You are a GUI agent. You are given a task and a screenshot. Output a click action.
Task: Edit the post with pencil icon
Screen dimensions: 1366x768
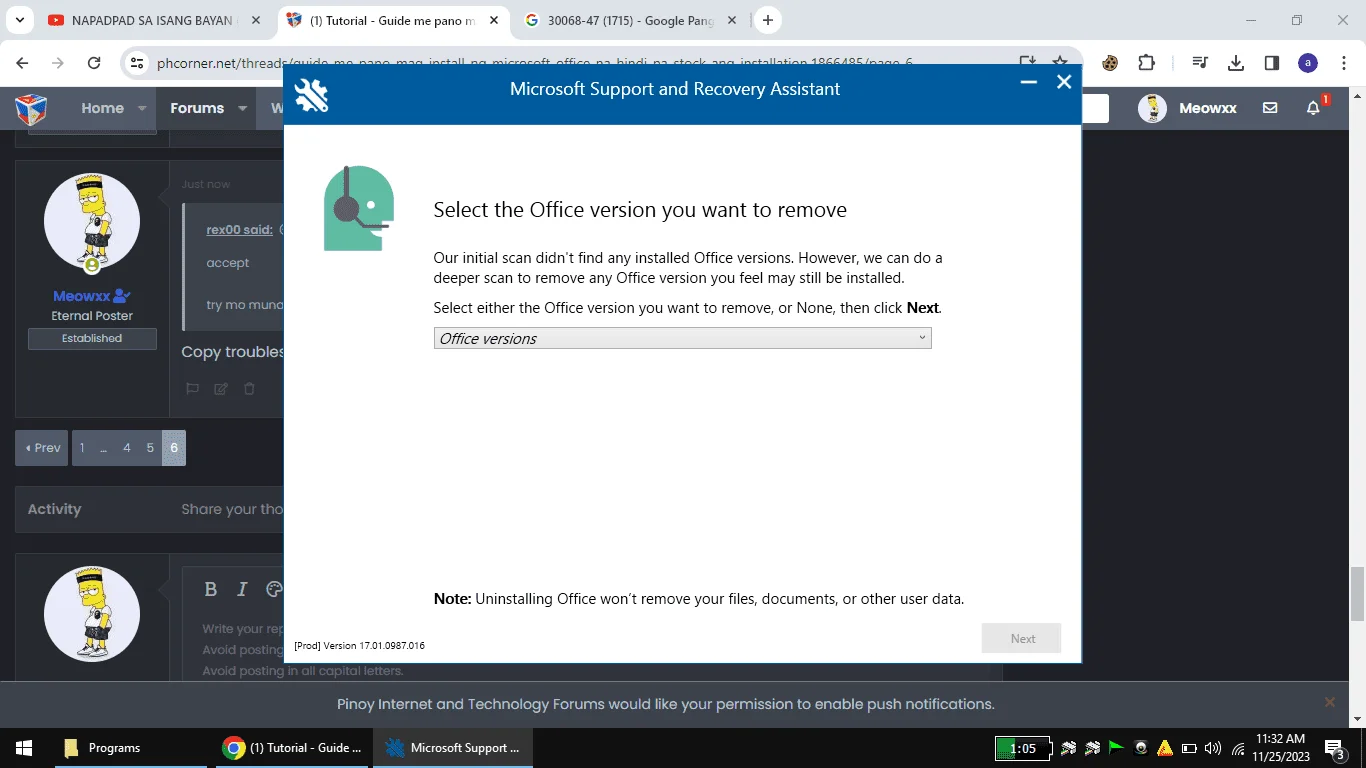tap(221, 389)
